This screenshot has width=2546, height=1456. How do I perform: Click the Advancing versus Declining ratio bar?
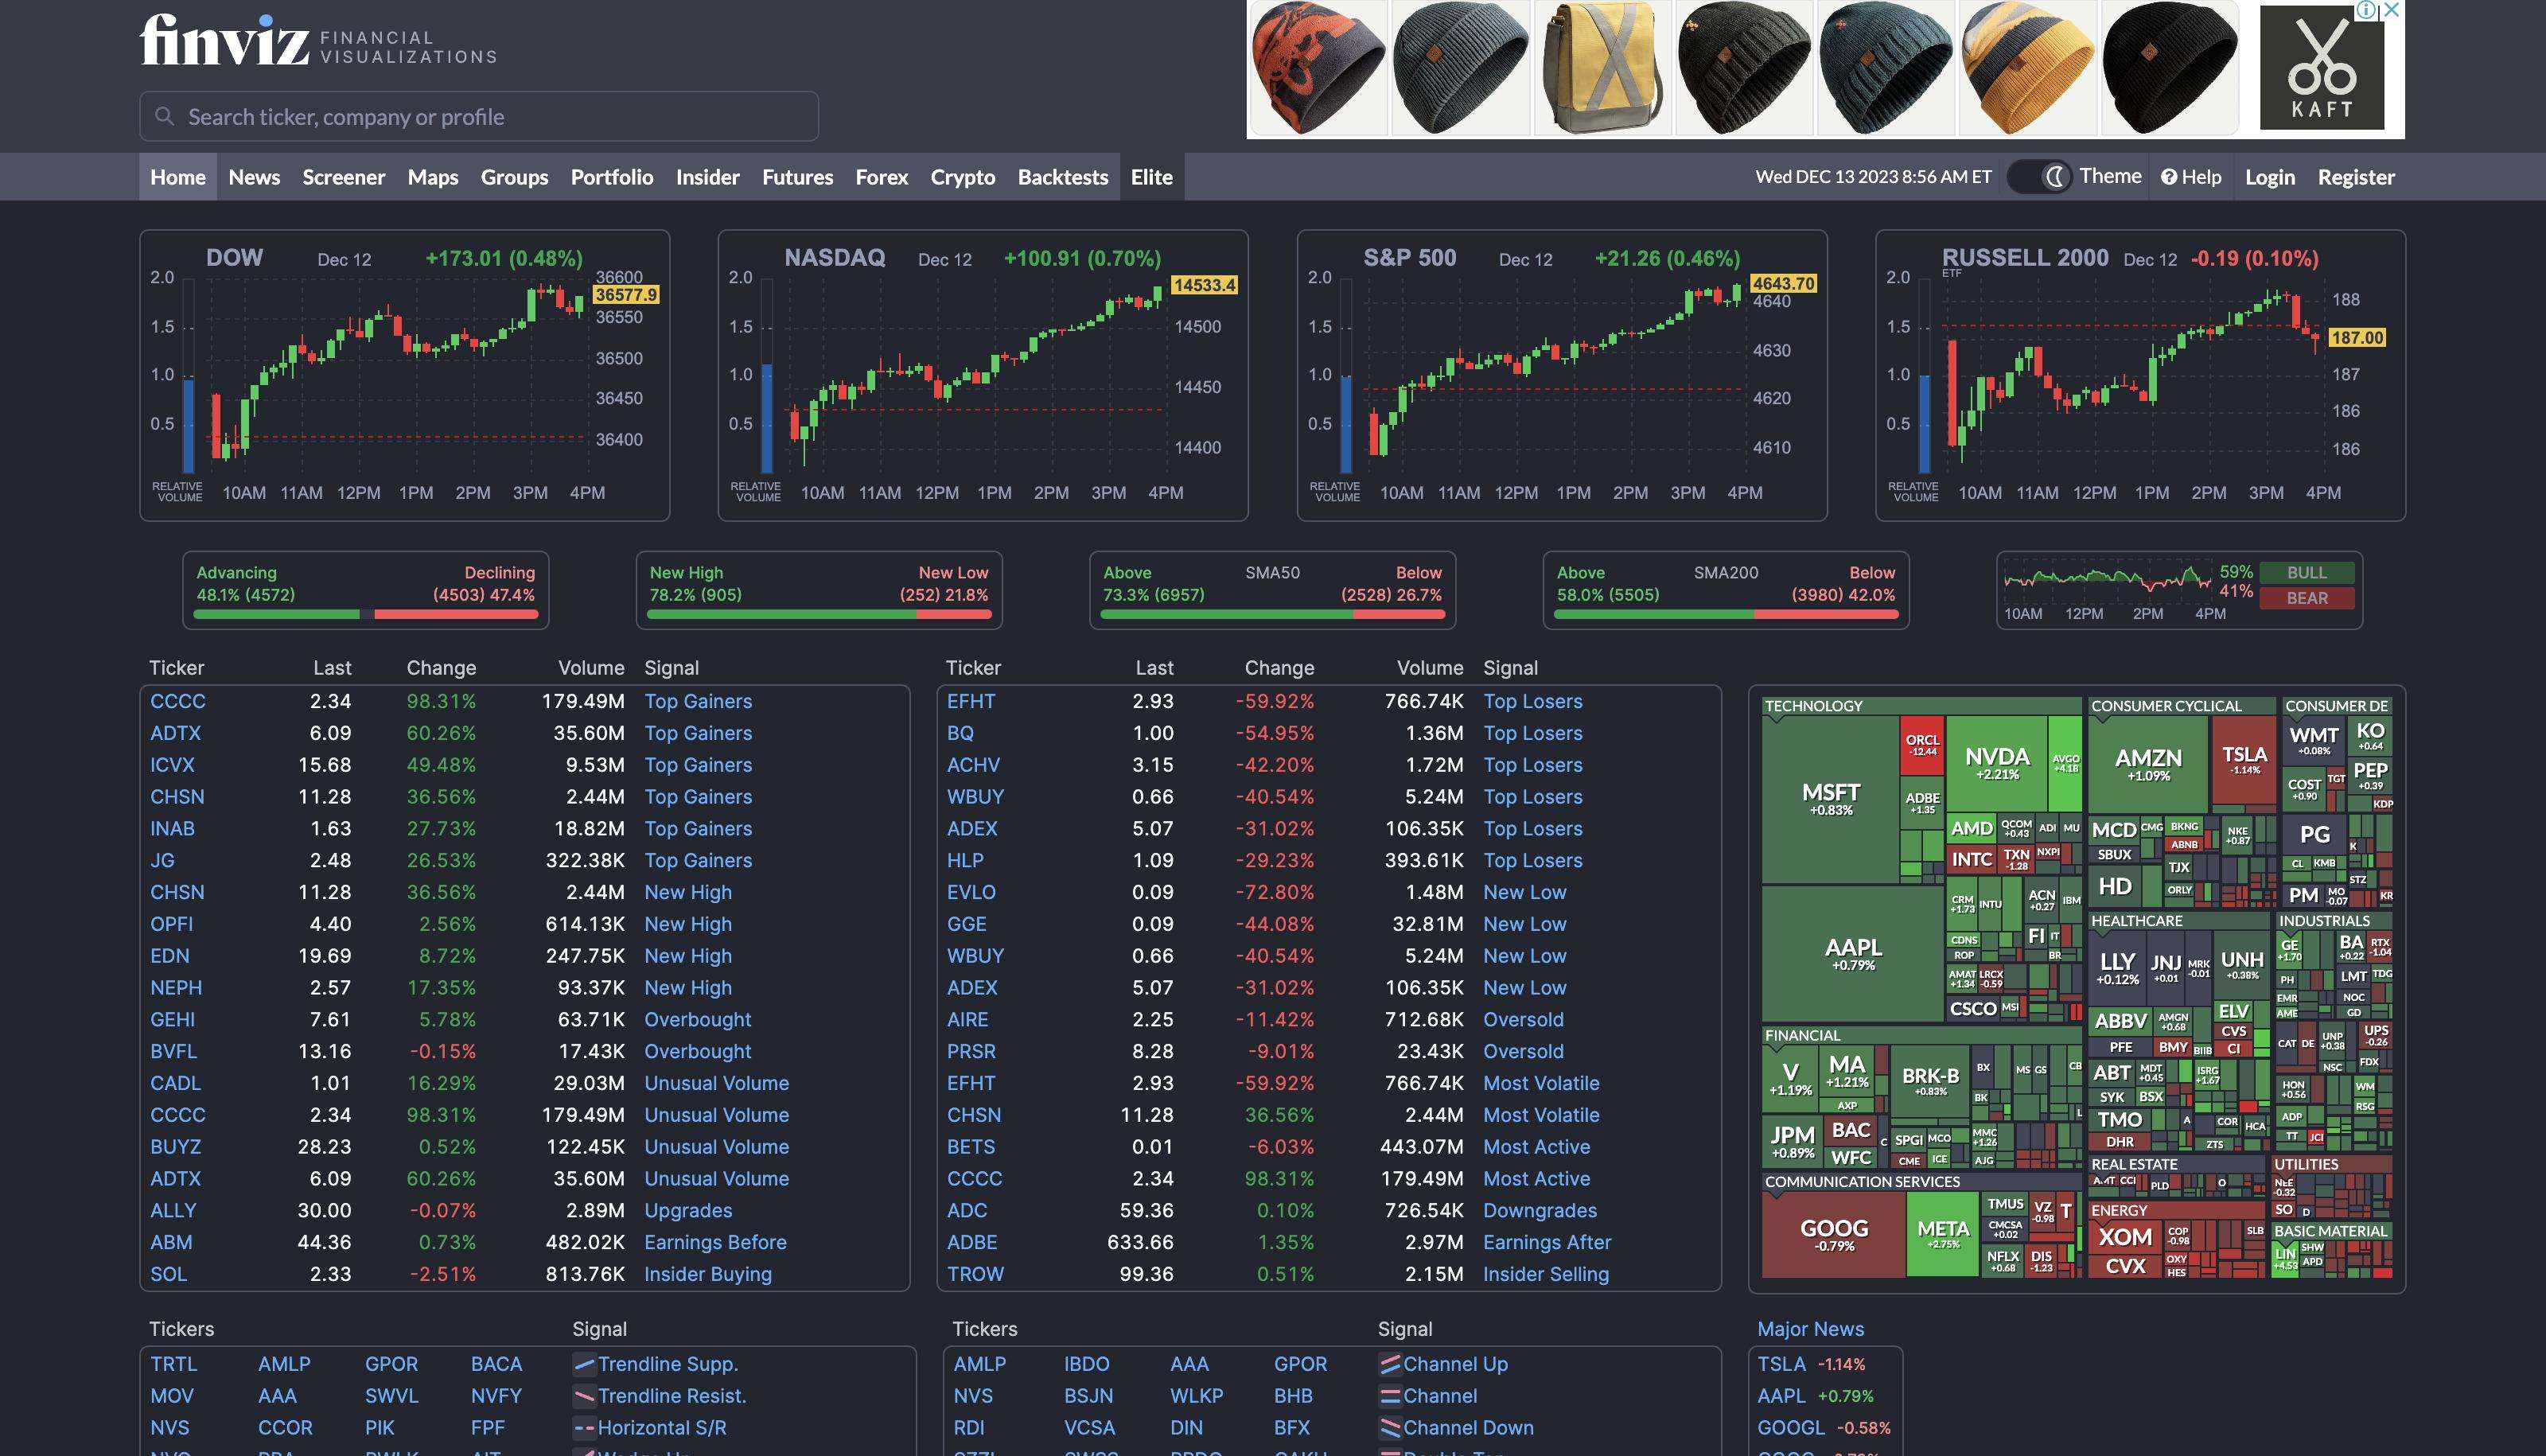pos(366,614)
